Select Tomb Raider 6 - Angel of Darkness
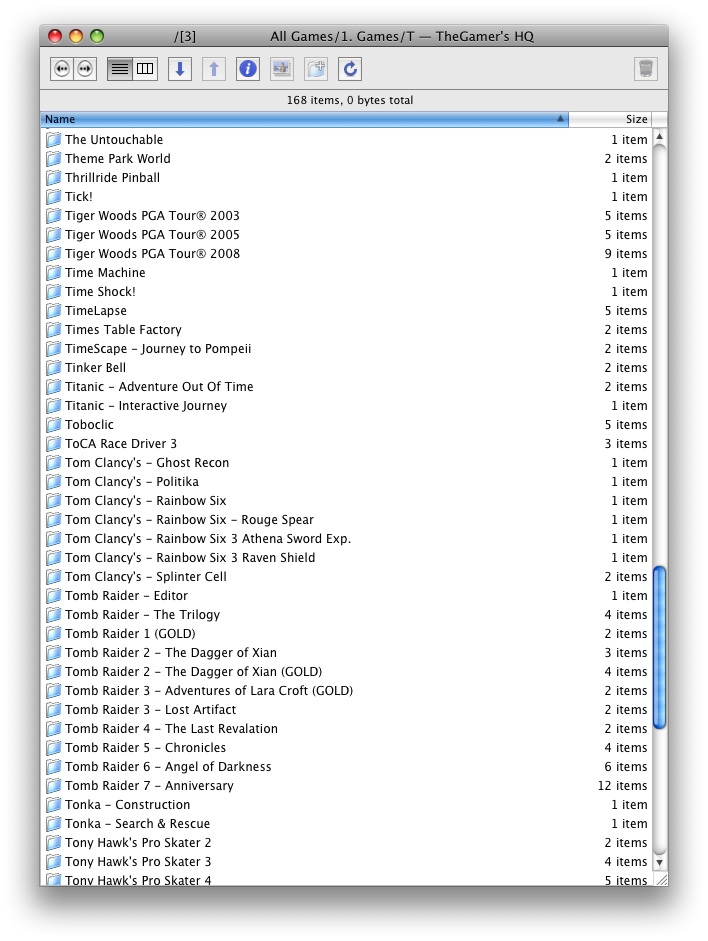Screen dimensions: 708x941 (168, 767)
